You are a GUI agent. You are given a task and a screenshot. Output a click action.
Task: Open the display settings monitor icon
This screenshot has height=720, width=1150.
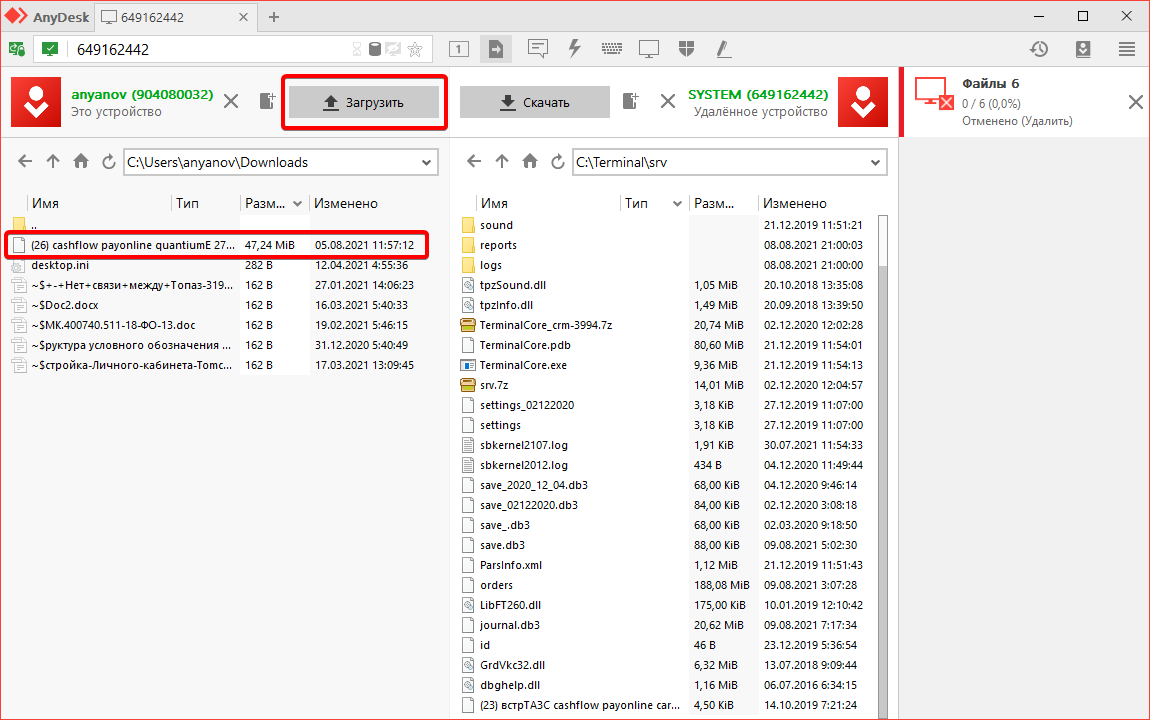coord(649,49)
